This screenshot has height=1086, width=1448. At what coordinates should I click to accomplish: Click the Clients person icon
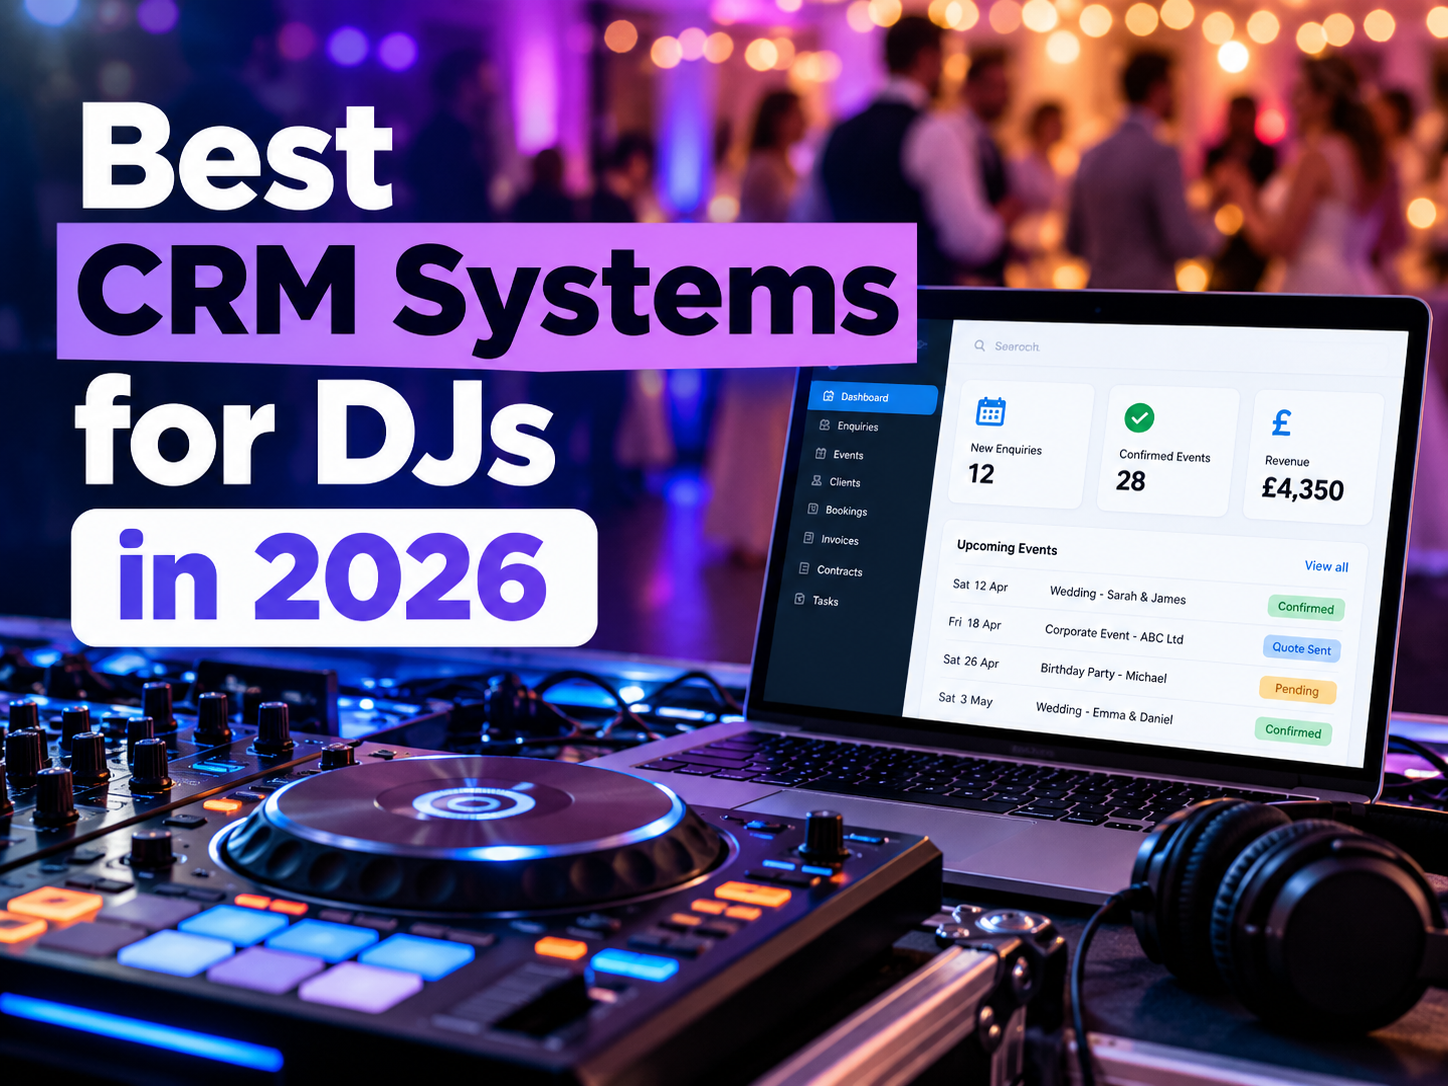pos(817,481)
